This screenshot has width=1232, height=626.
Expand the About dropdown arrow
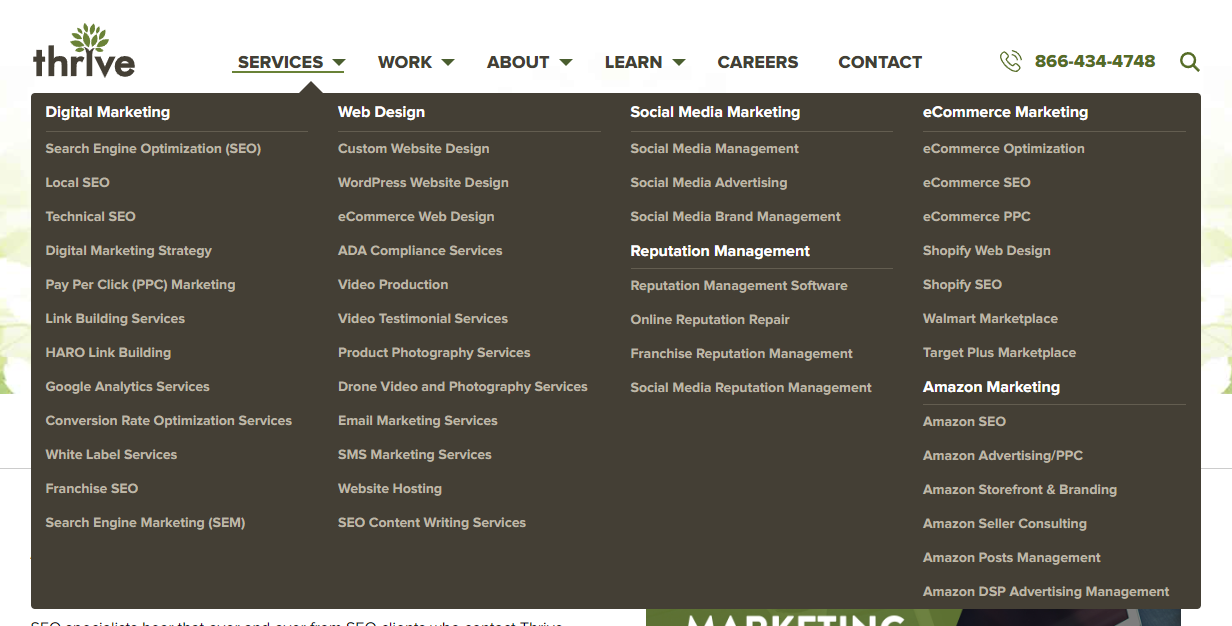click(566, 62)
